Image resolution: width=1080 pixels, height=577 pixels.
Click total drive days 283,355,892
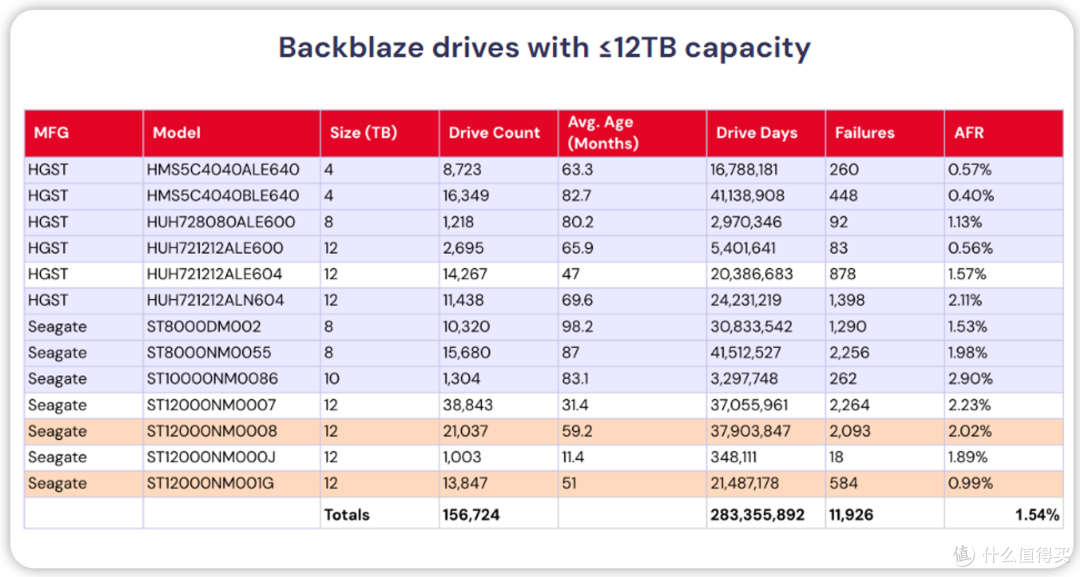click(x=757, y=515)
